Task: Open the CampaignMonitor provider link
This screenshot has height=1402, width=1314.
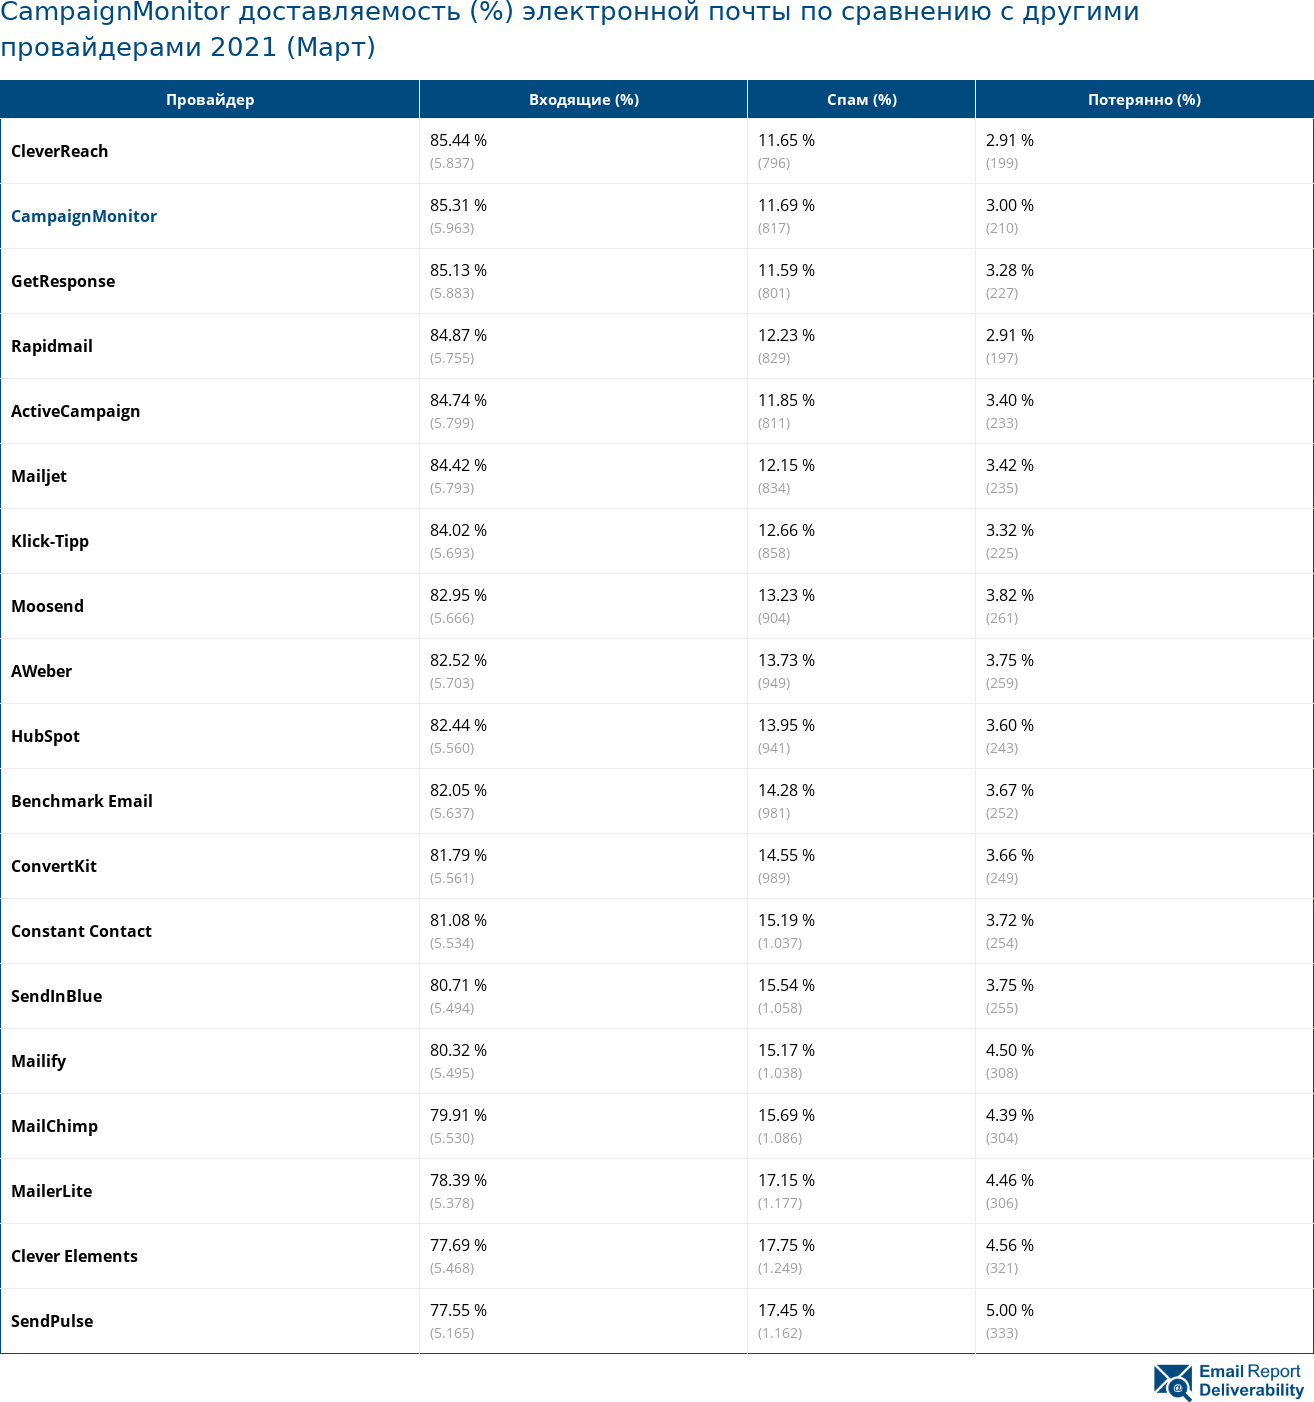Action: (x=84, y=216)
